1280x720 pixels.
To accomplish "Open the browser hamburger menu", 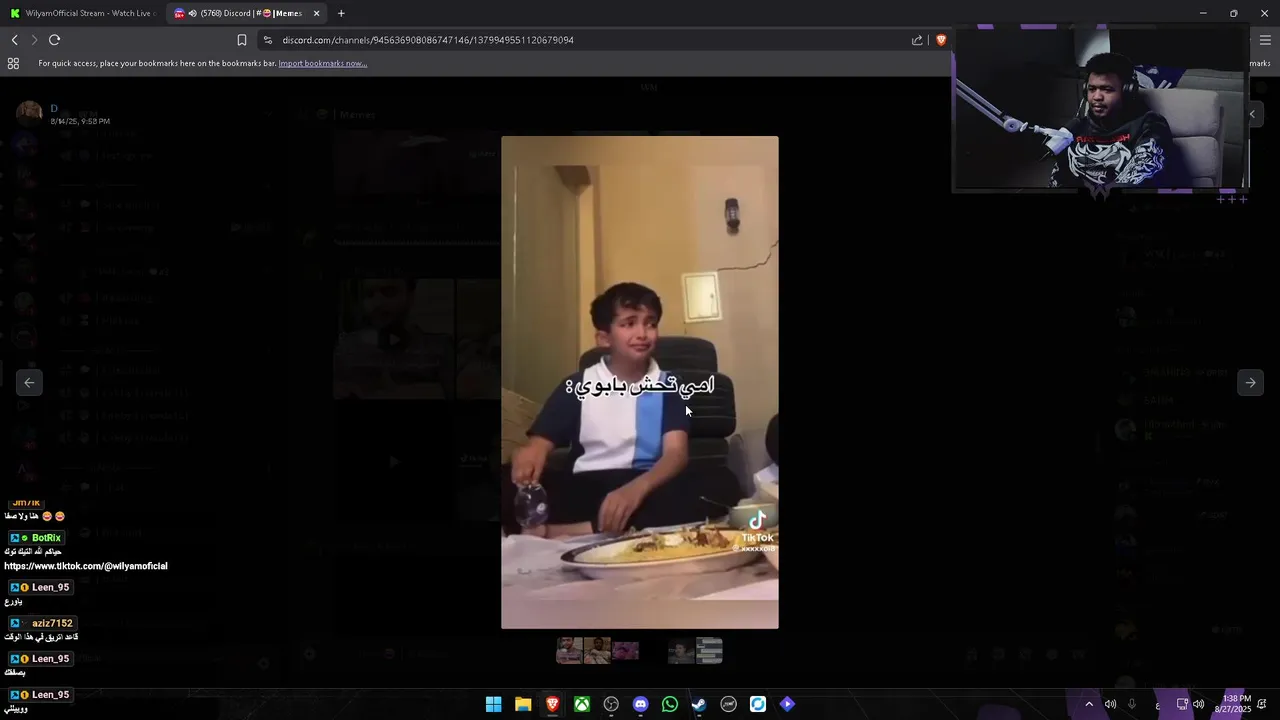I will pyautogui.click(x=1265, y=40).
